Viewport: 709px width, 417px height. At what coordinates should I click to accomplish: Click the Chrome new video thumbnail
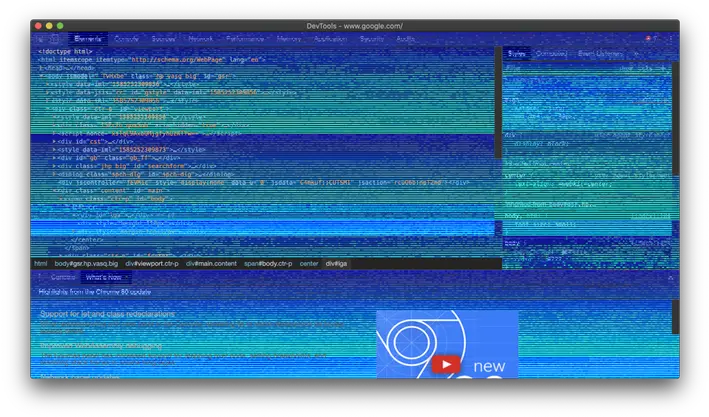(x=447, y=344)
